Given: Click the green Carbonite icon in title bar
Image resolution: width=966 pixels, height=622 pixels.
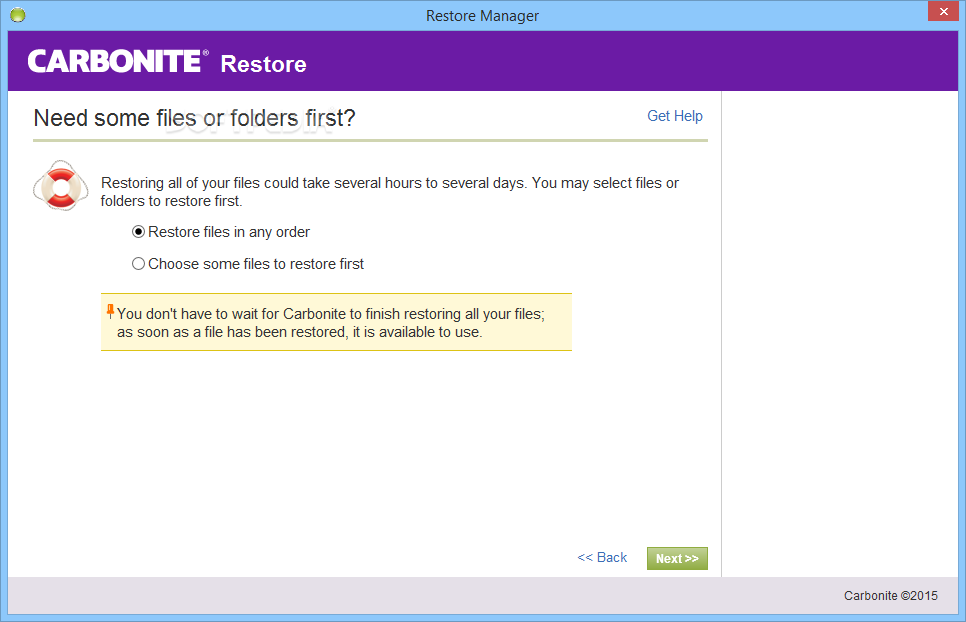Looking at the screenshot, I should (18, 15).
